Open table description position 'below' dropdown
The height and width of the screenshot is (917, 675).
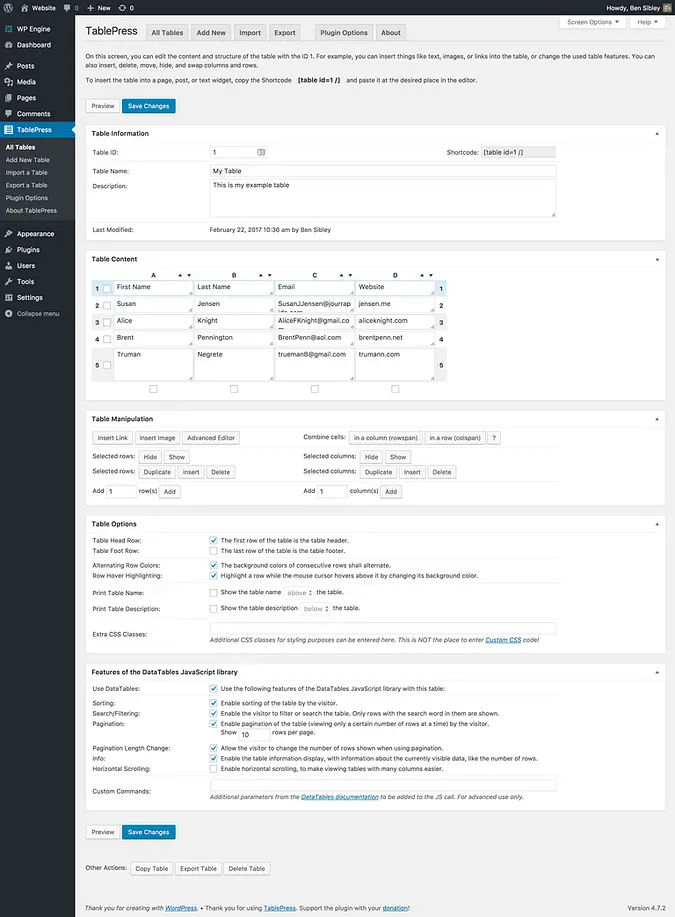pyautogui.click(x=316, y=609)
